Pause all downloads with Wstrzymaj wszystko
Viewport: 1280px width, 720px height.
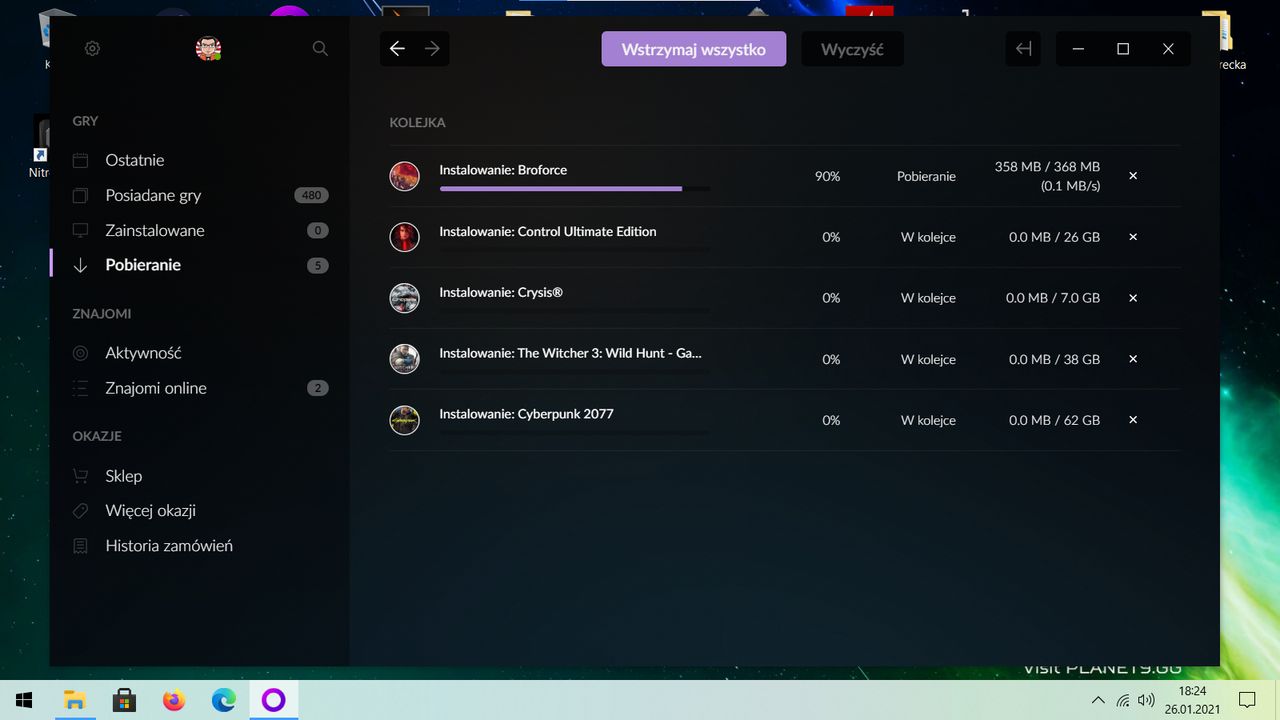click(693, 49)
